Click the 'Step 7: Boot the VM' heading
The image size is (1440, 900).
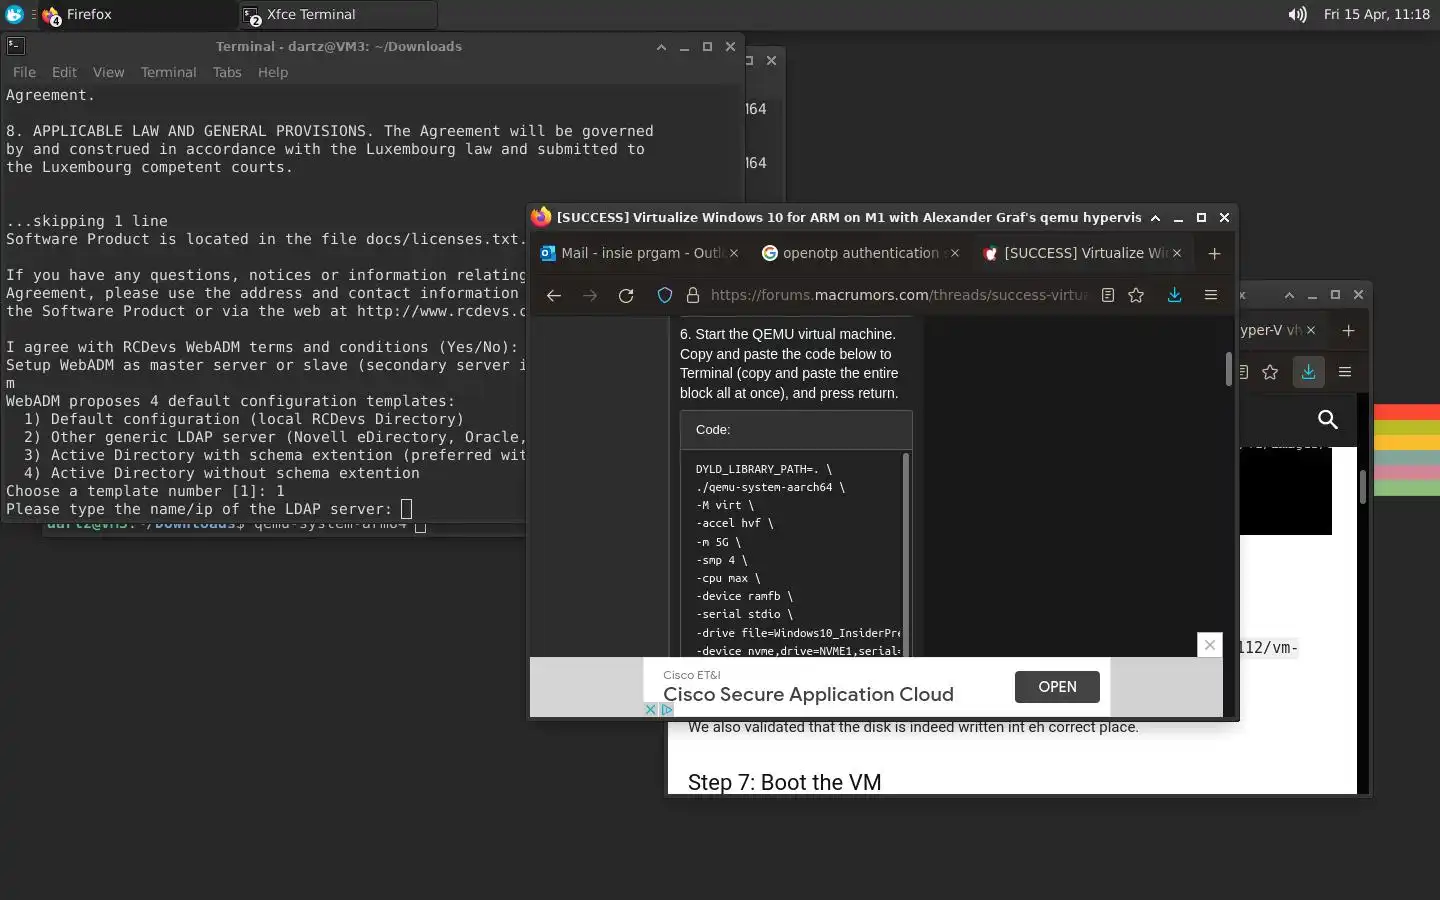click(x=784, y=782)
